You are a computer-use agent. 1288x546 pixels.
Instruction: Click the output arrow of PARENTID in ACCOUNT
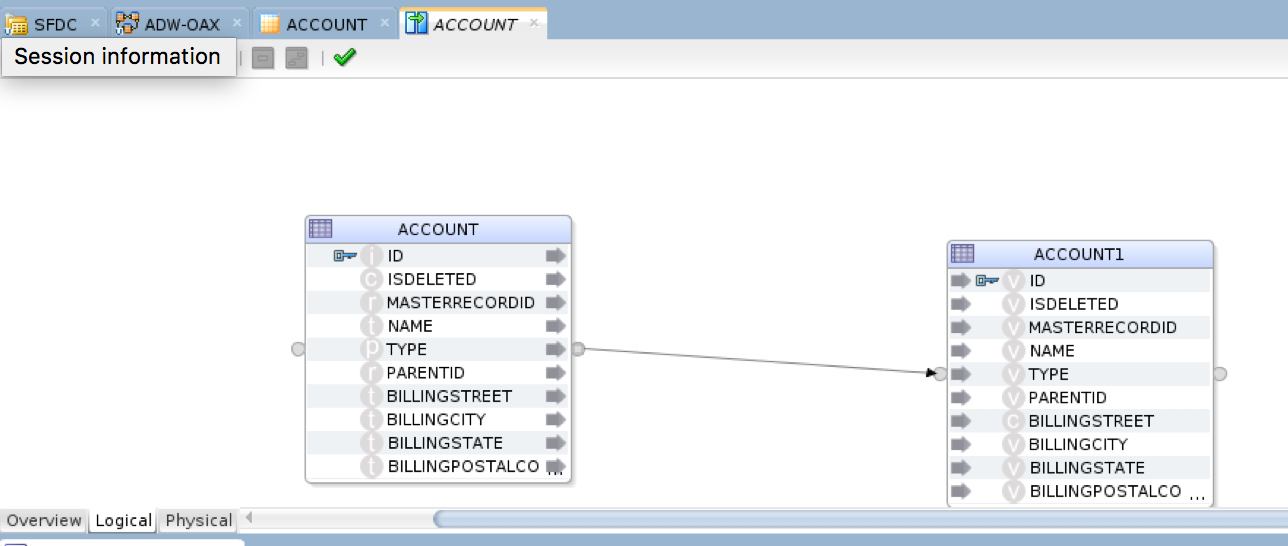point(556,373)
